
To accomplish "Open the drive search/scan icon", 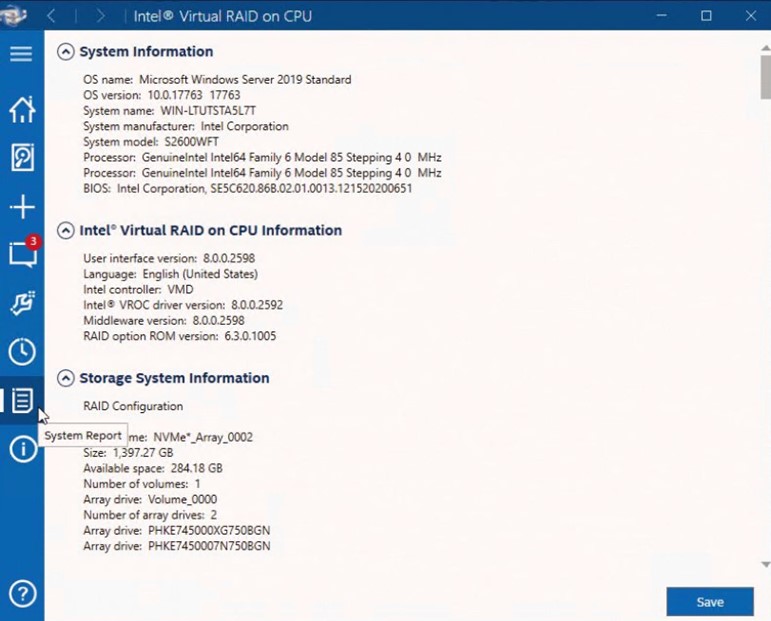I will (x=22, y=157).
